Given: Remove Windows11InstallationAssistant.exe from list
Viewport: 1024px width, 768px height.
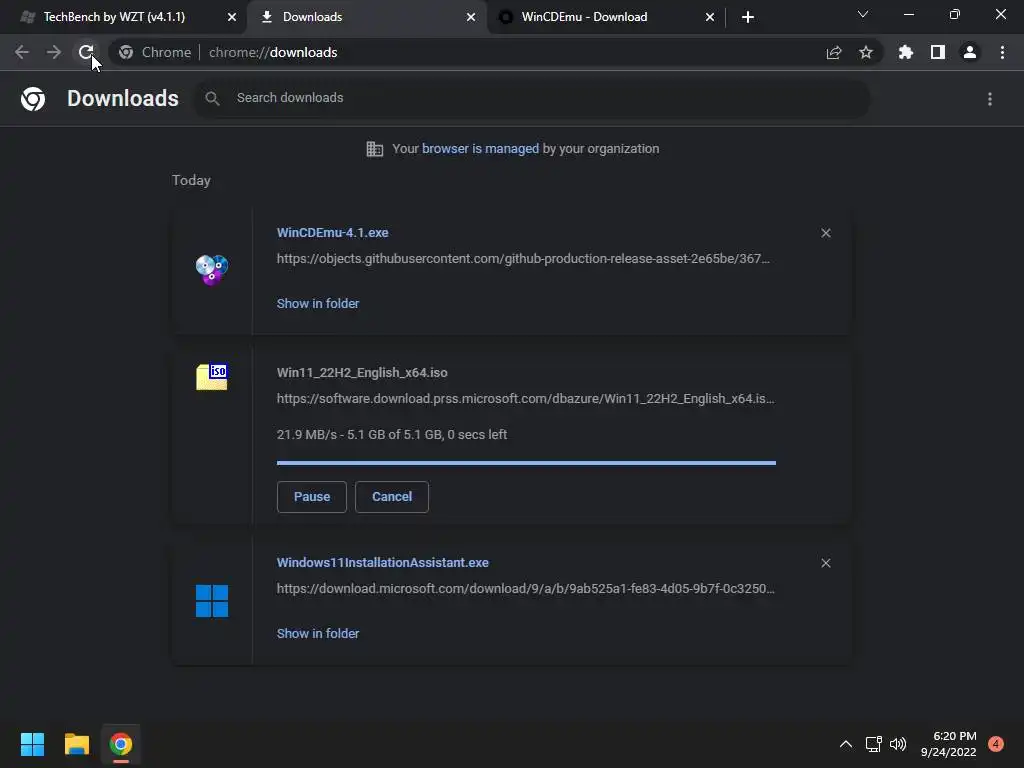Looking at the screenshot, I should pyautogui.click(x=826, y=563).
